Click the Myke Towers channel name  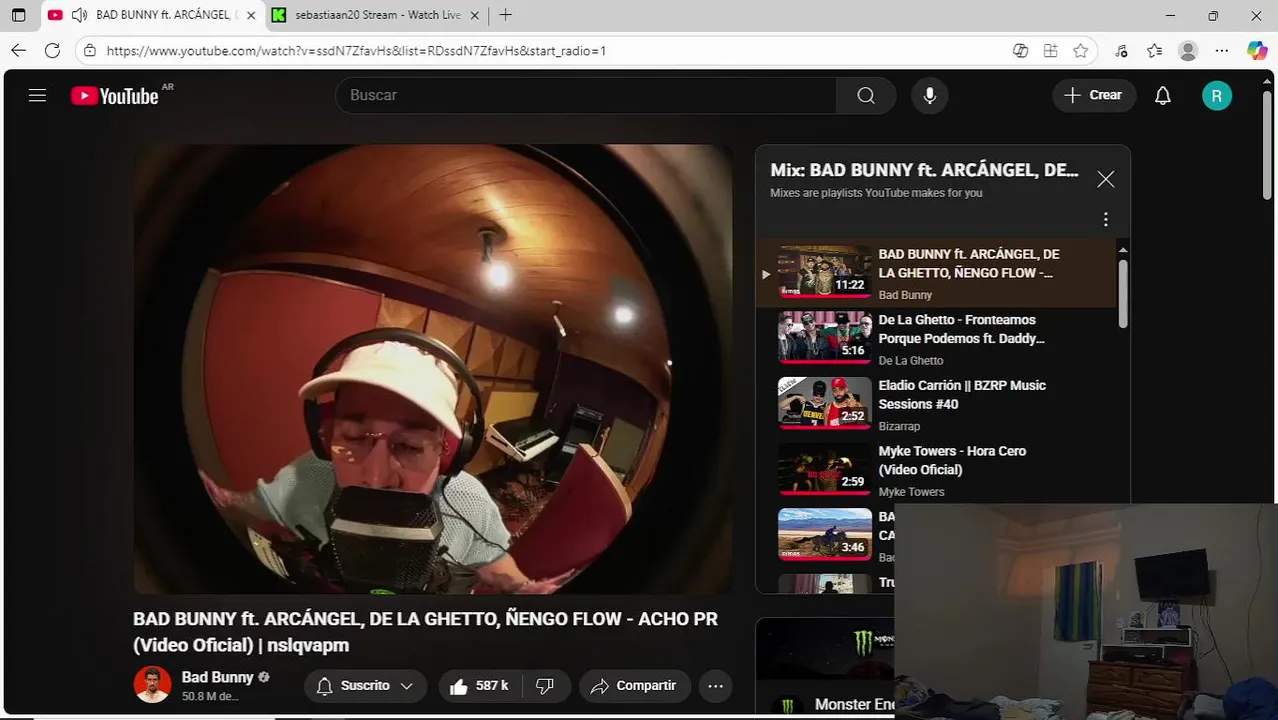[911, 492]
